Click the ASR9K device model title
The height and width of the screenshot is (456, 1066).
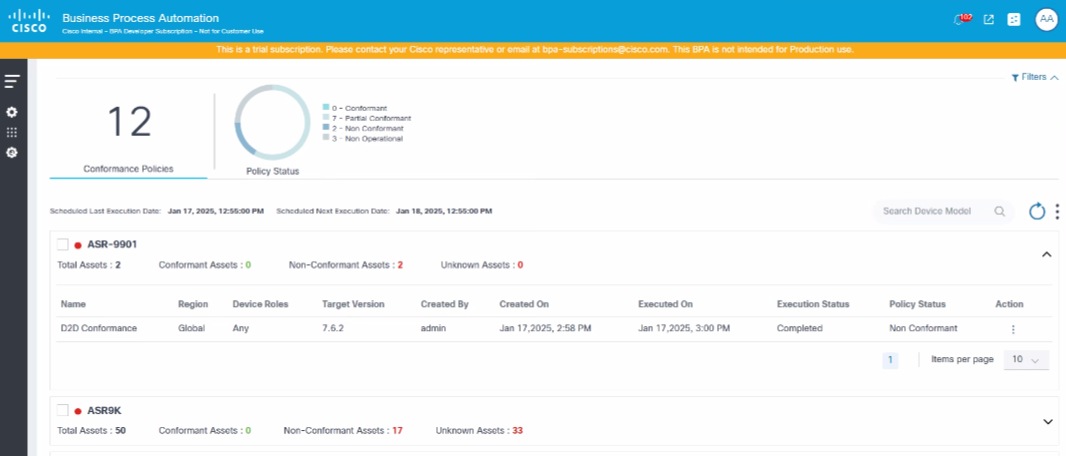coord(105,410)
